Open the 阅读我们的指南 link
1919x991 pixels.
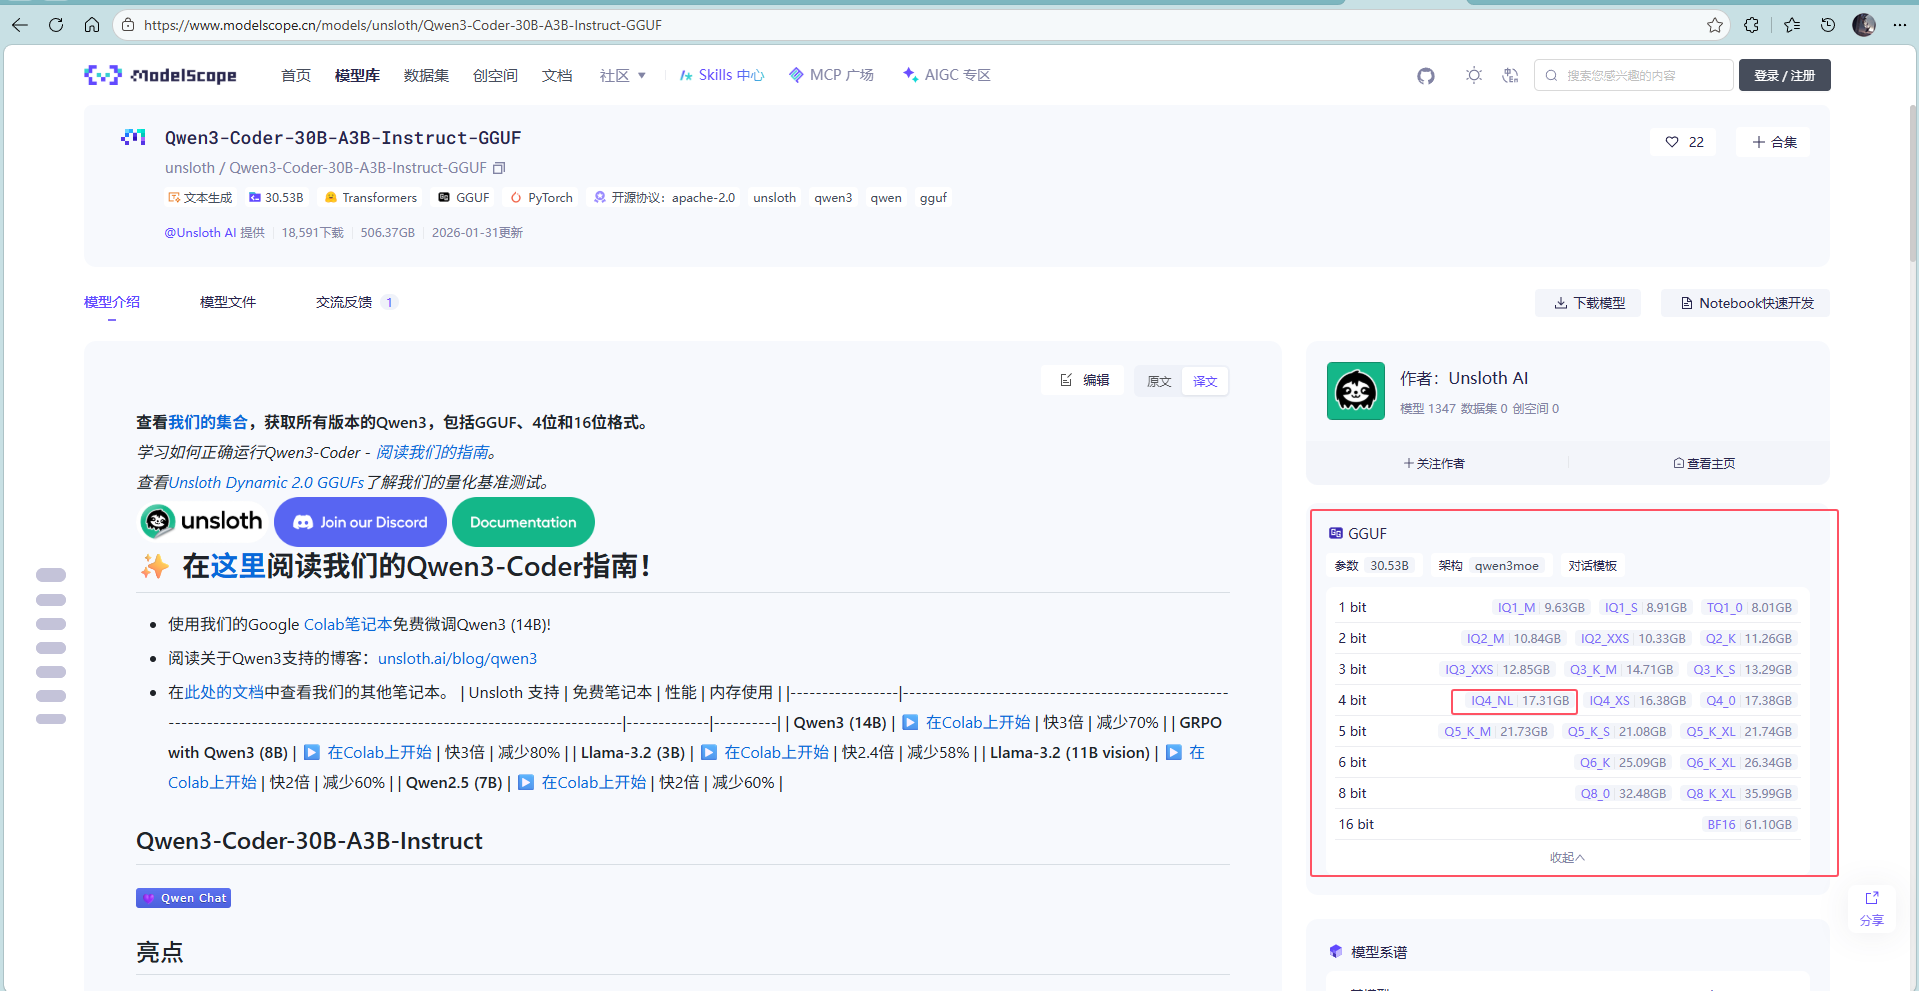click(x=433, y=452)
